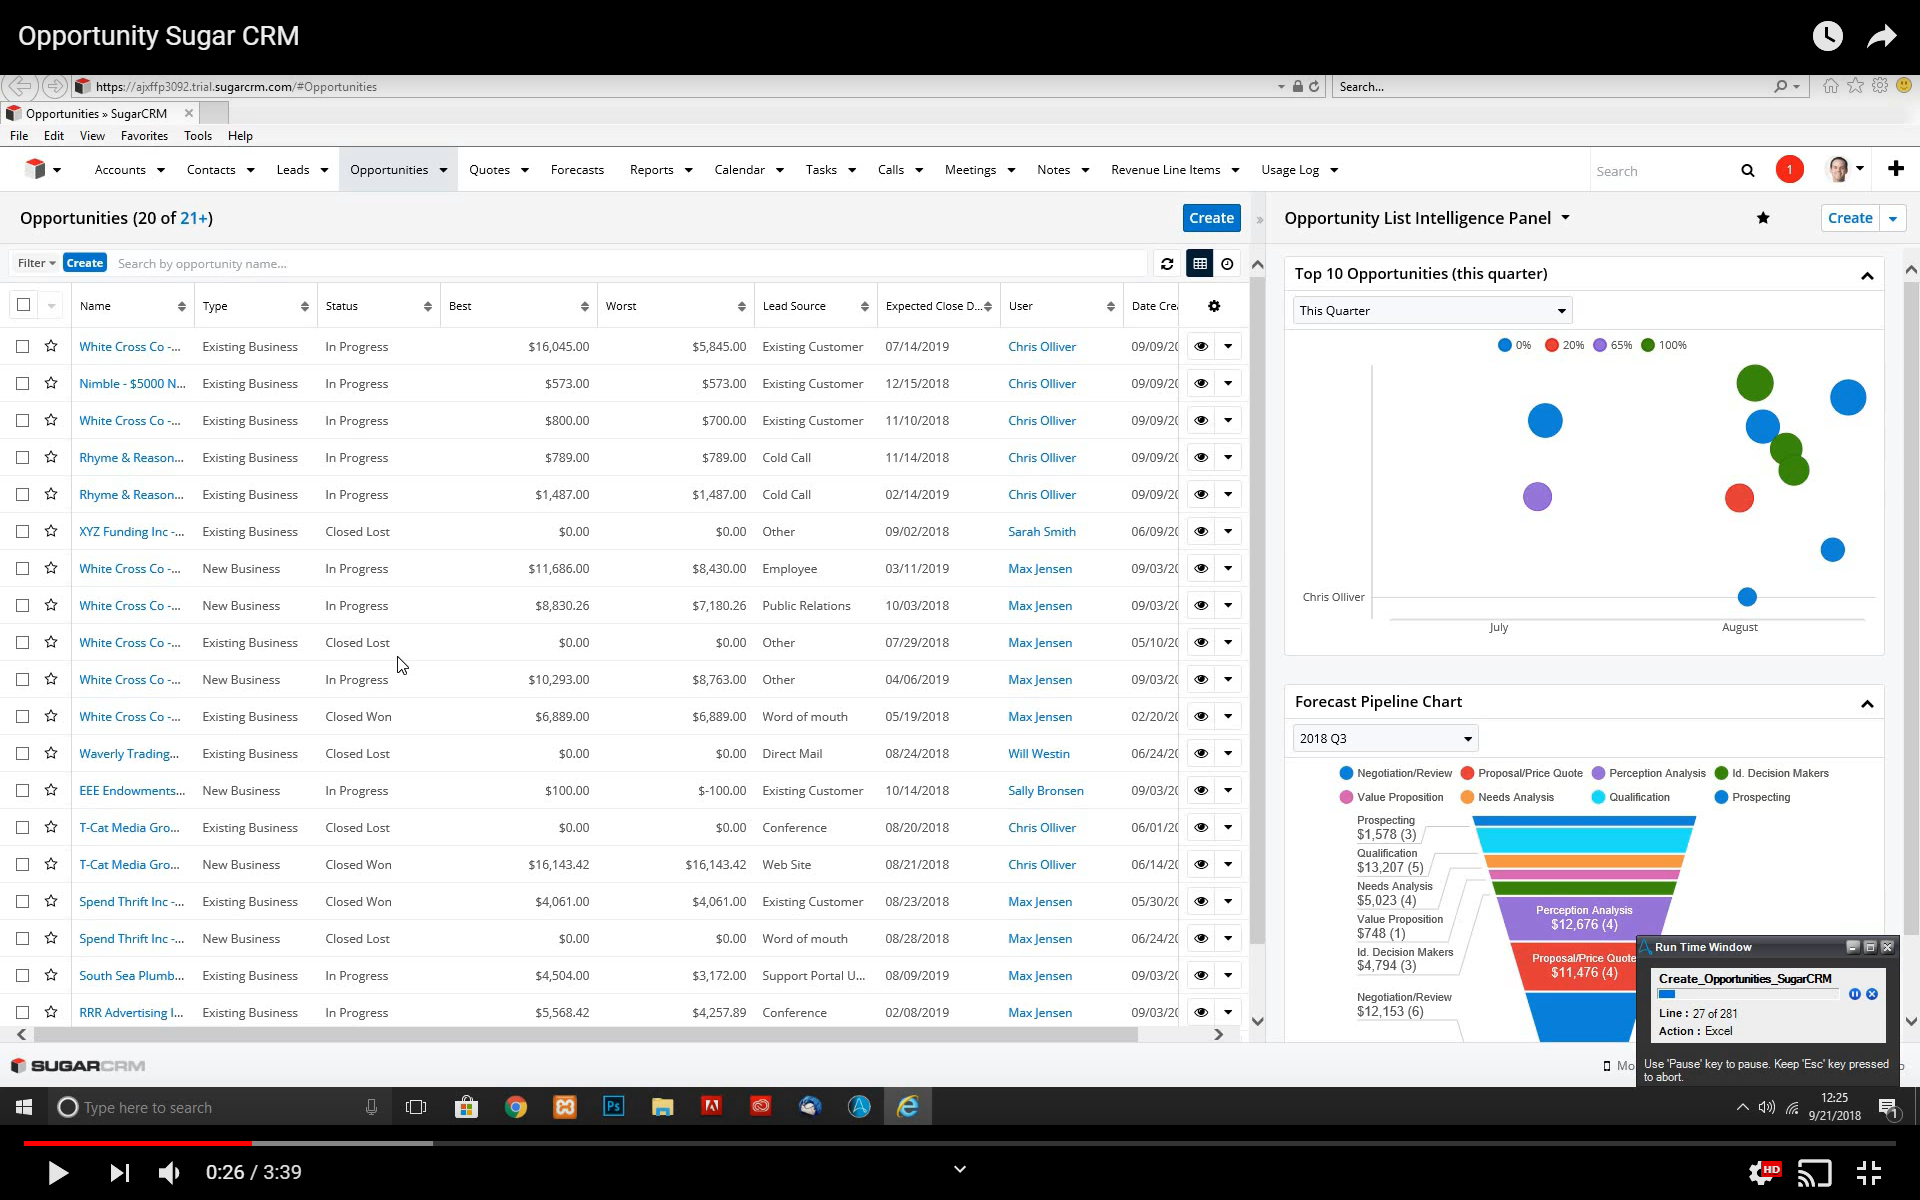The height and width of the screenshot is (1200, 1920).
Task: Open File Explorer from the taskbar
Action: tap(662, 1107)
